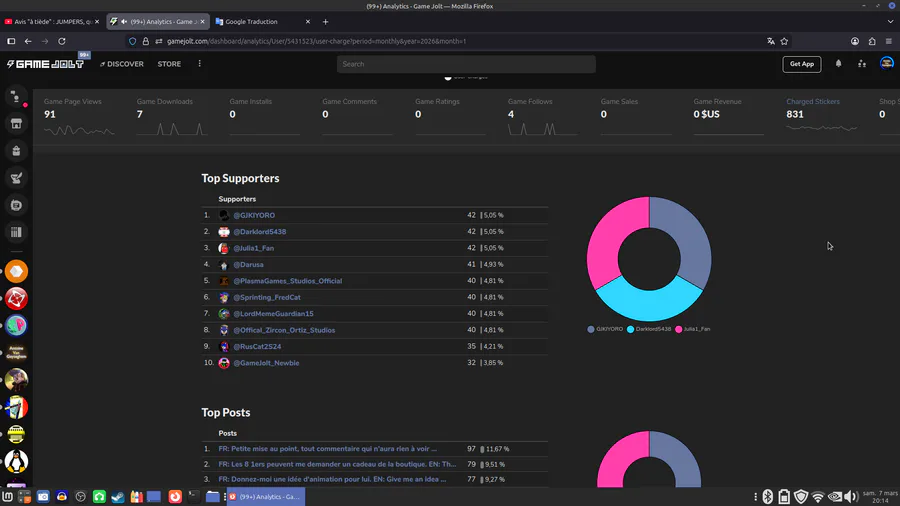Open the chat sidebar icon with red dot

point(16,97)
